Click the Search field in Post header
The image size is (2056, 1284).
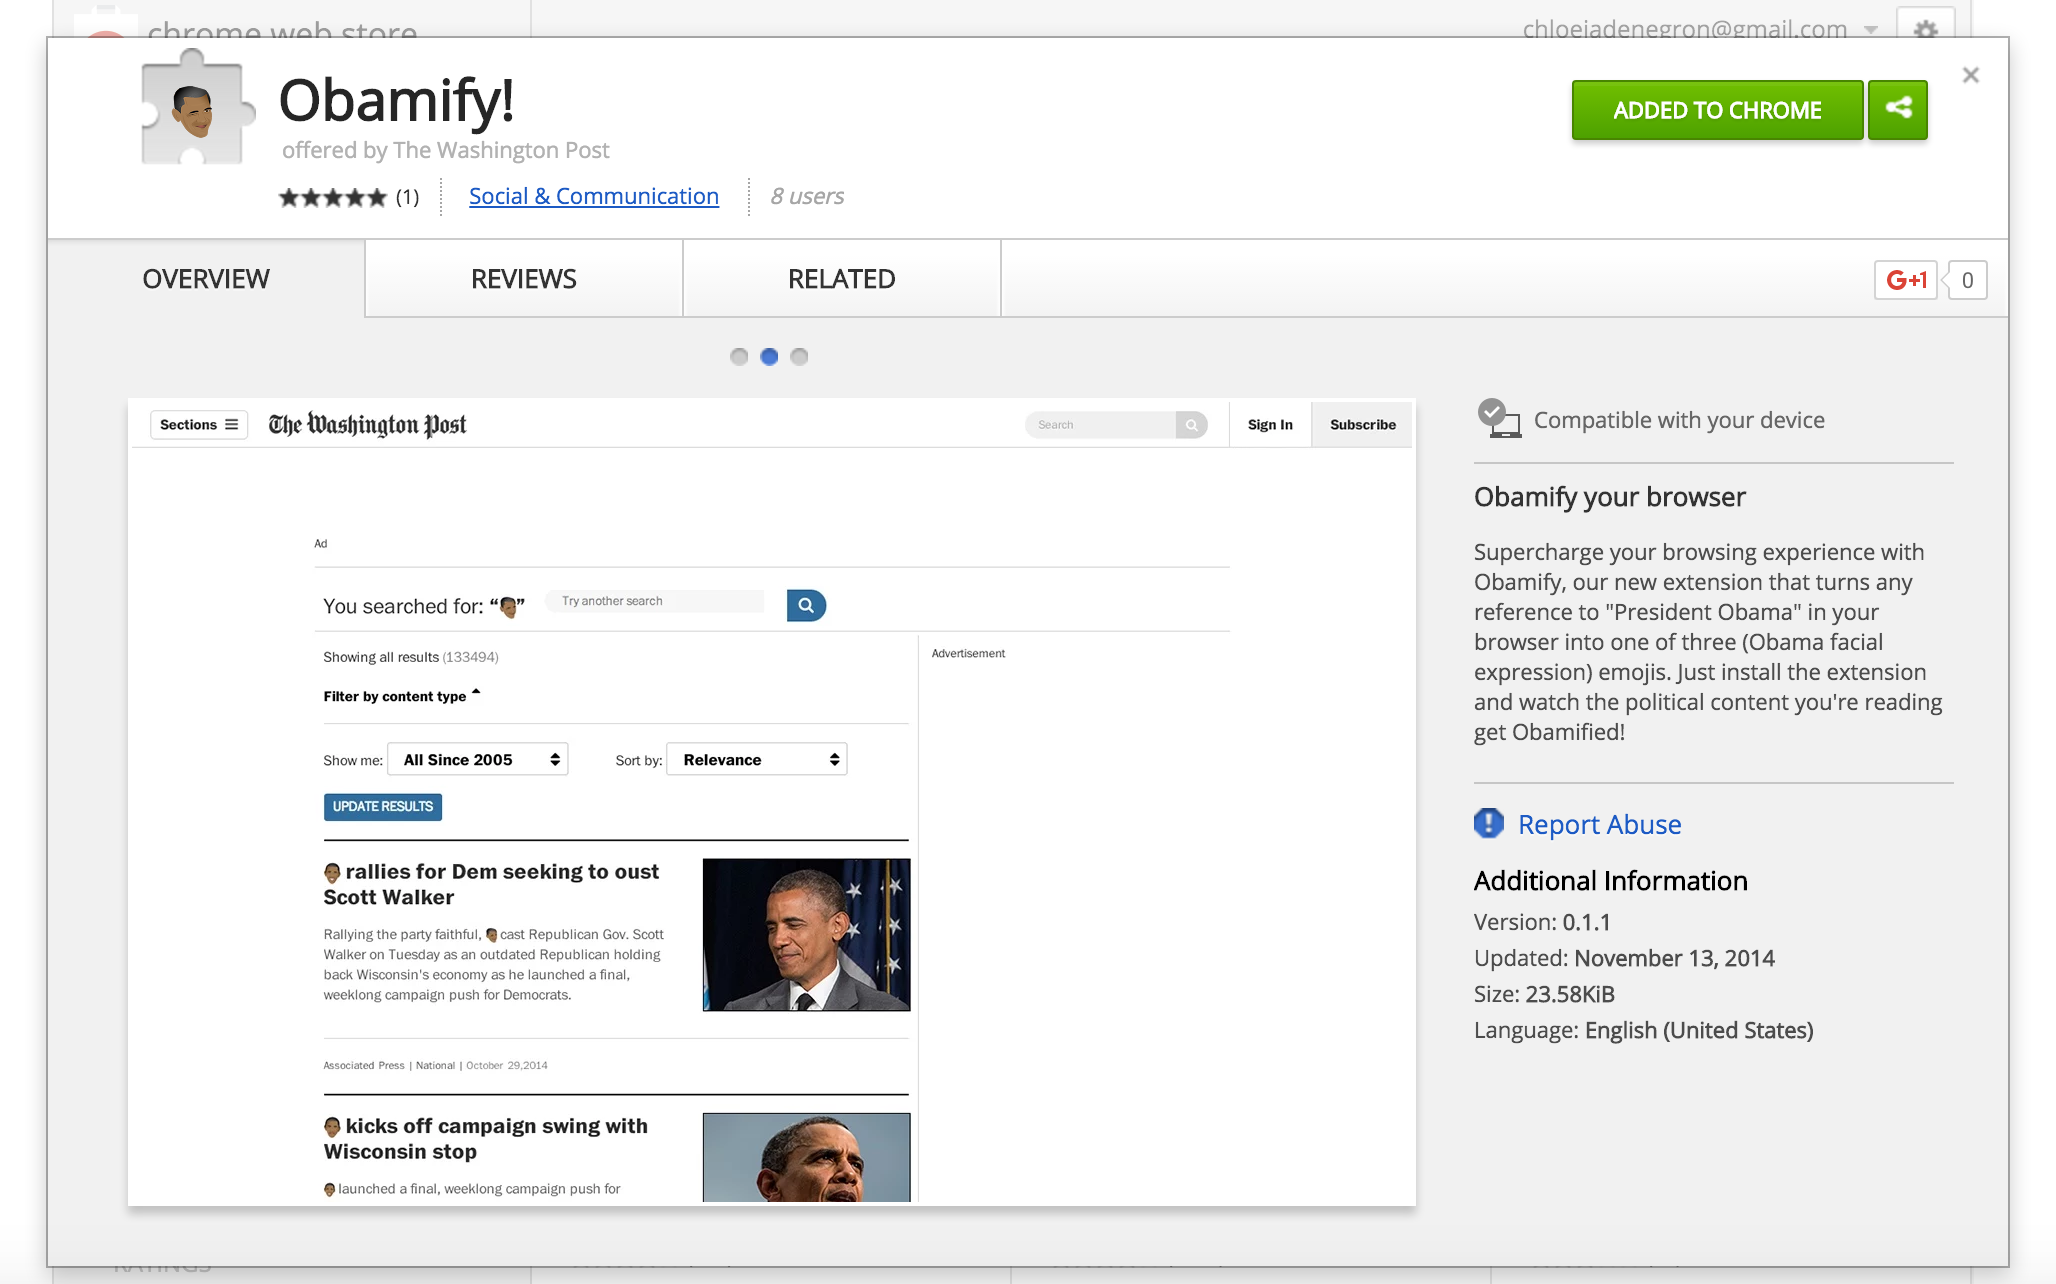(1100, 425)
